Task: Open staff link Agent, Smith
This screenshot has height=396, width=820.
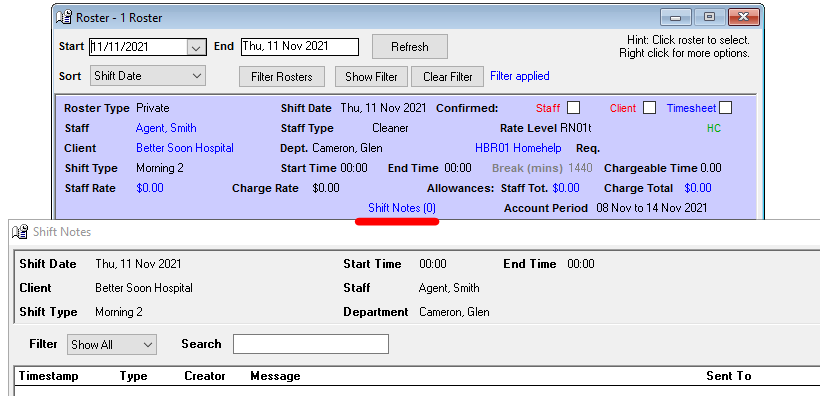Action: (166, 128)
